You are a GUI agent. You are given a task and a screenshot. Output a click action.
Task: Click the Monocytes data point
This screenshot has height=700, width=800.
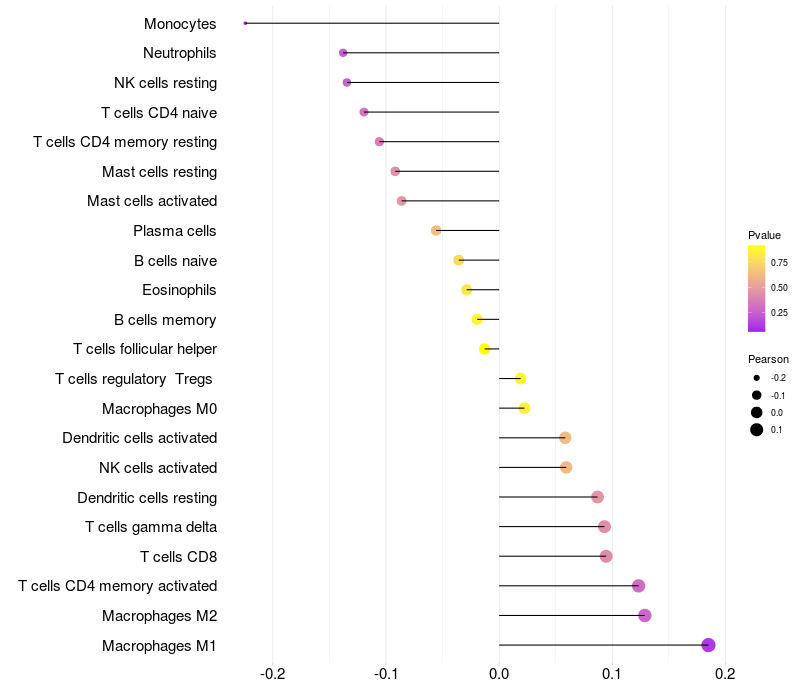point(245,23)
